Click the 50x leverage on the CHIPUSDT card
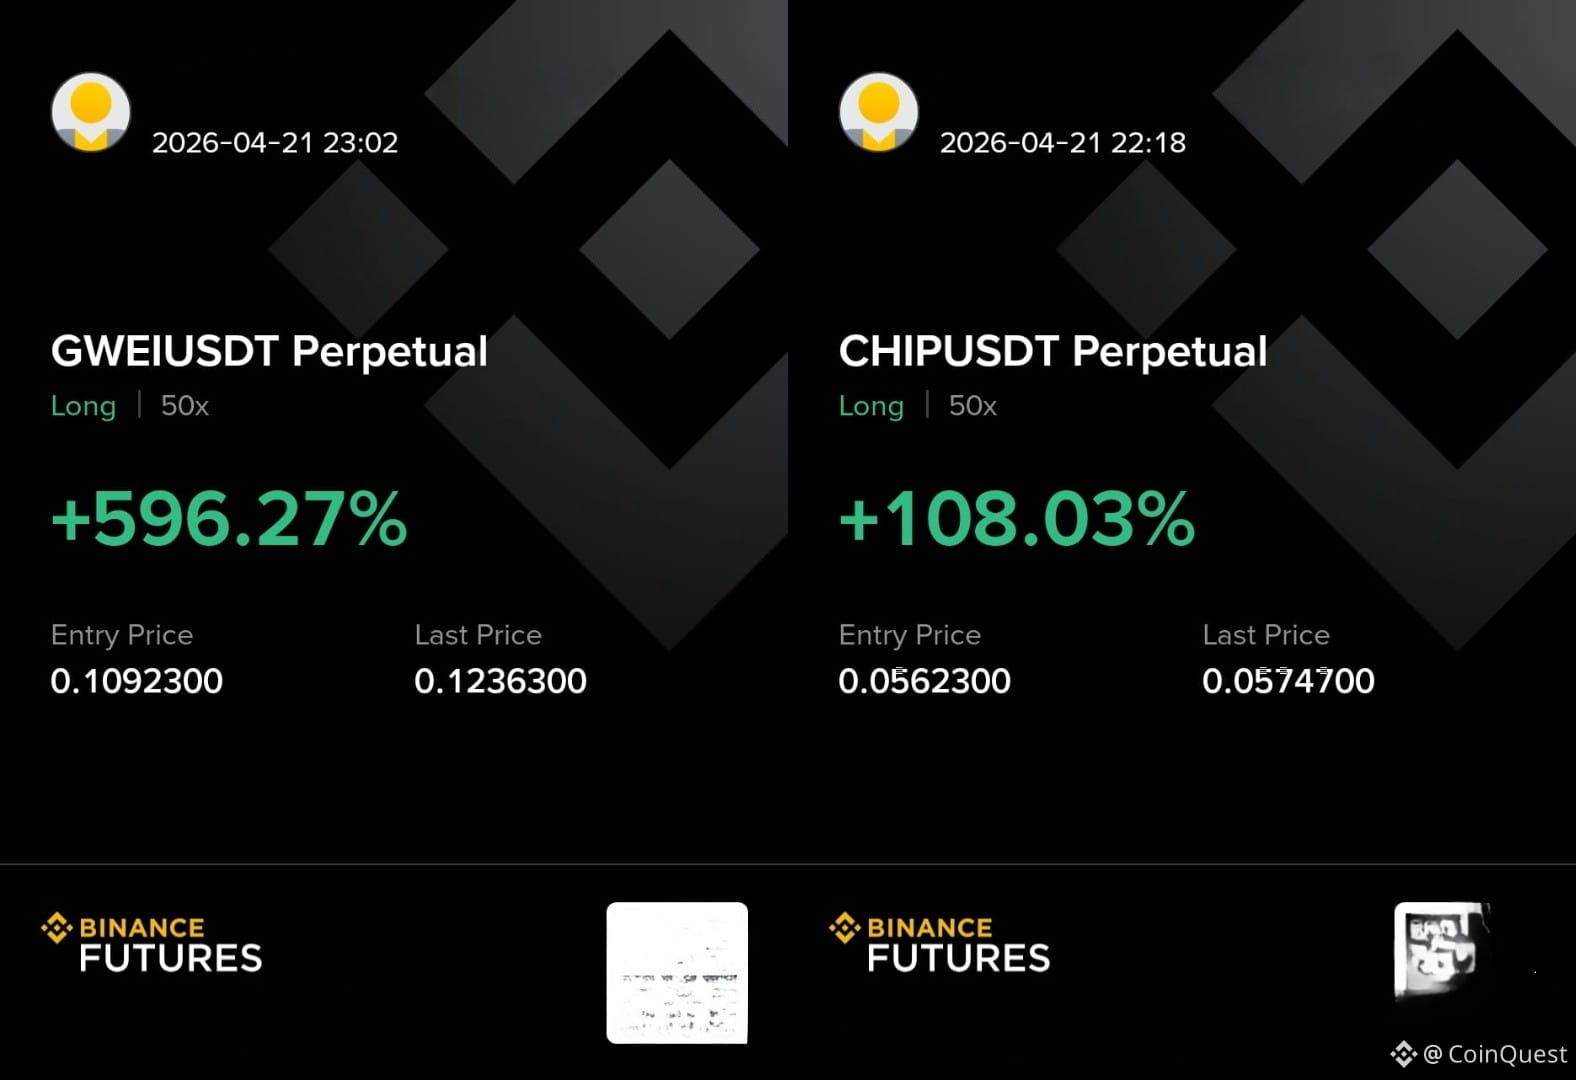The height and width of the screenshot is (1080, 1576). tap(973, 406)
